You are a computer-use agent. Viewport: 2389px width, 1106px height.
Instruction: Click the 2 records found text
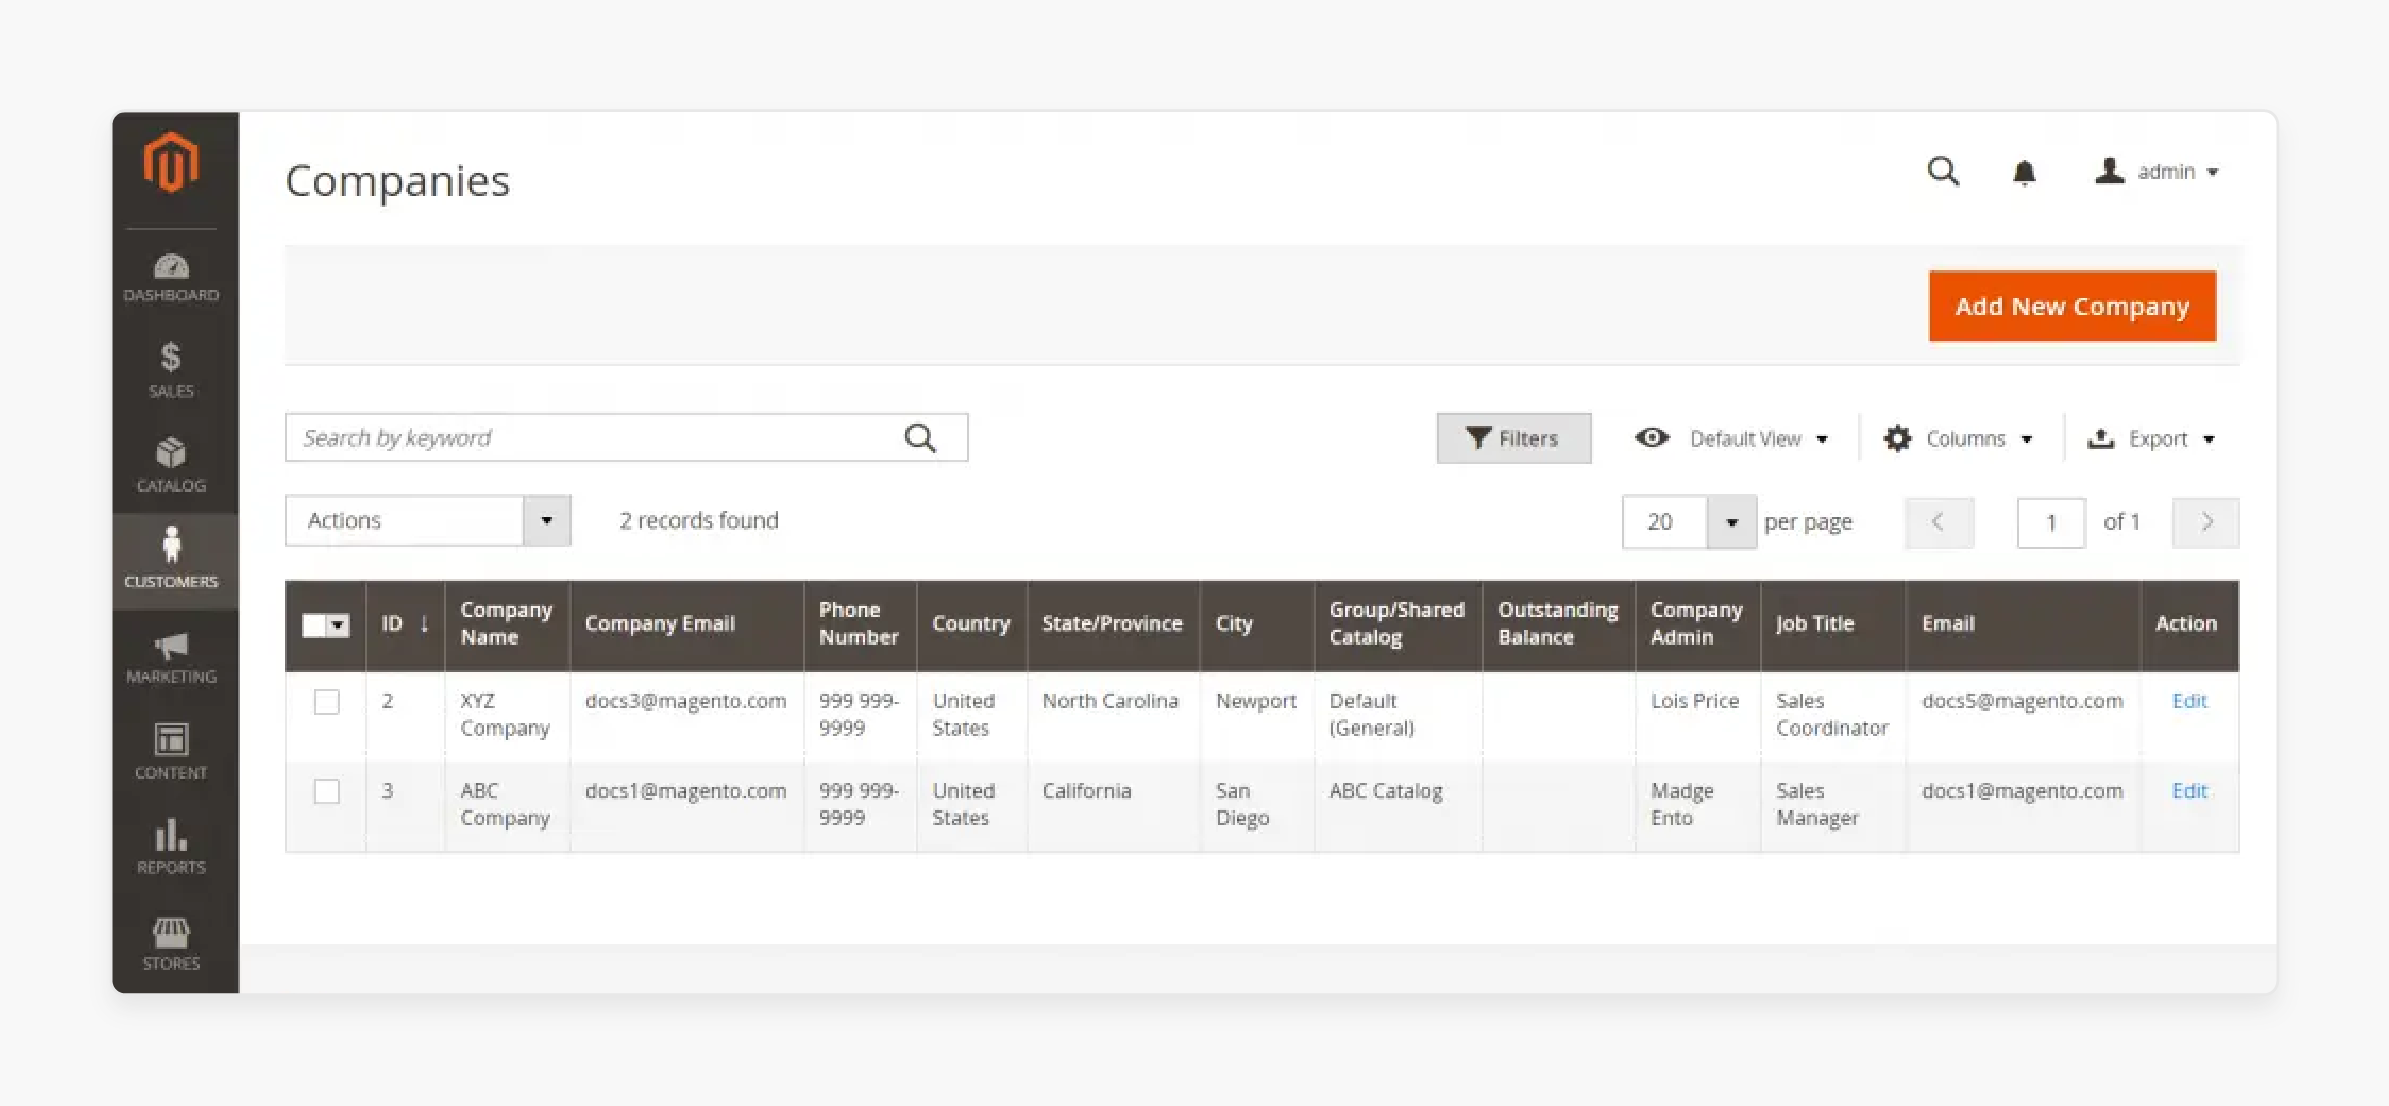pos(698,521)
